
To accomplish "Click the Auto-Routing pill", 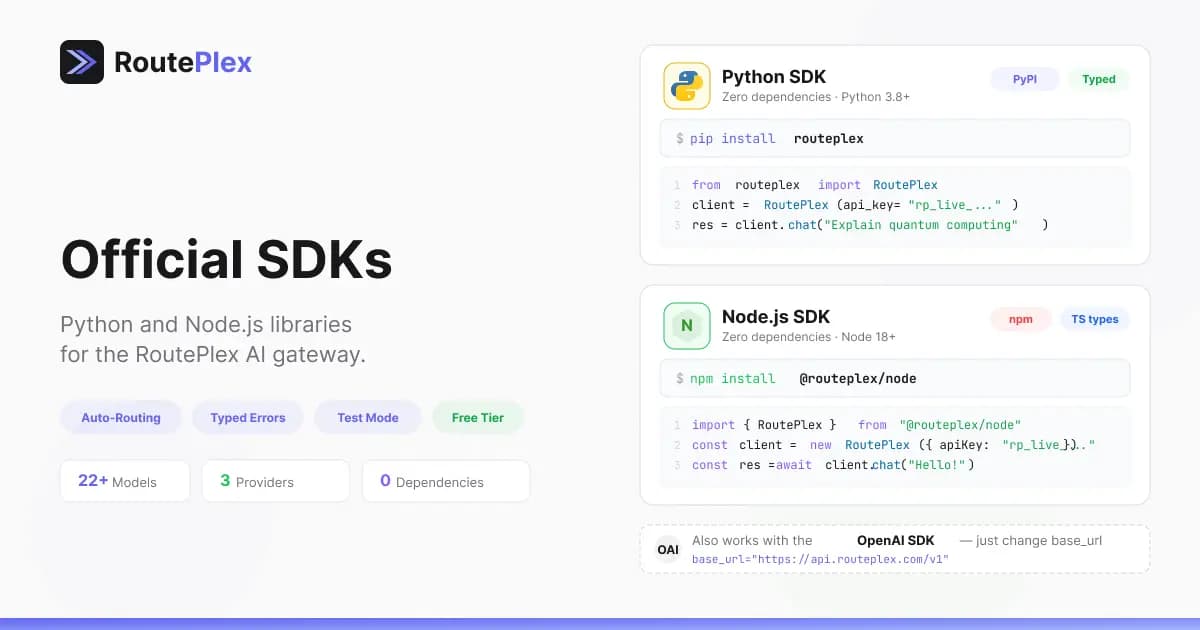I will (121, 417).
